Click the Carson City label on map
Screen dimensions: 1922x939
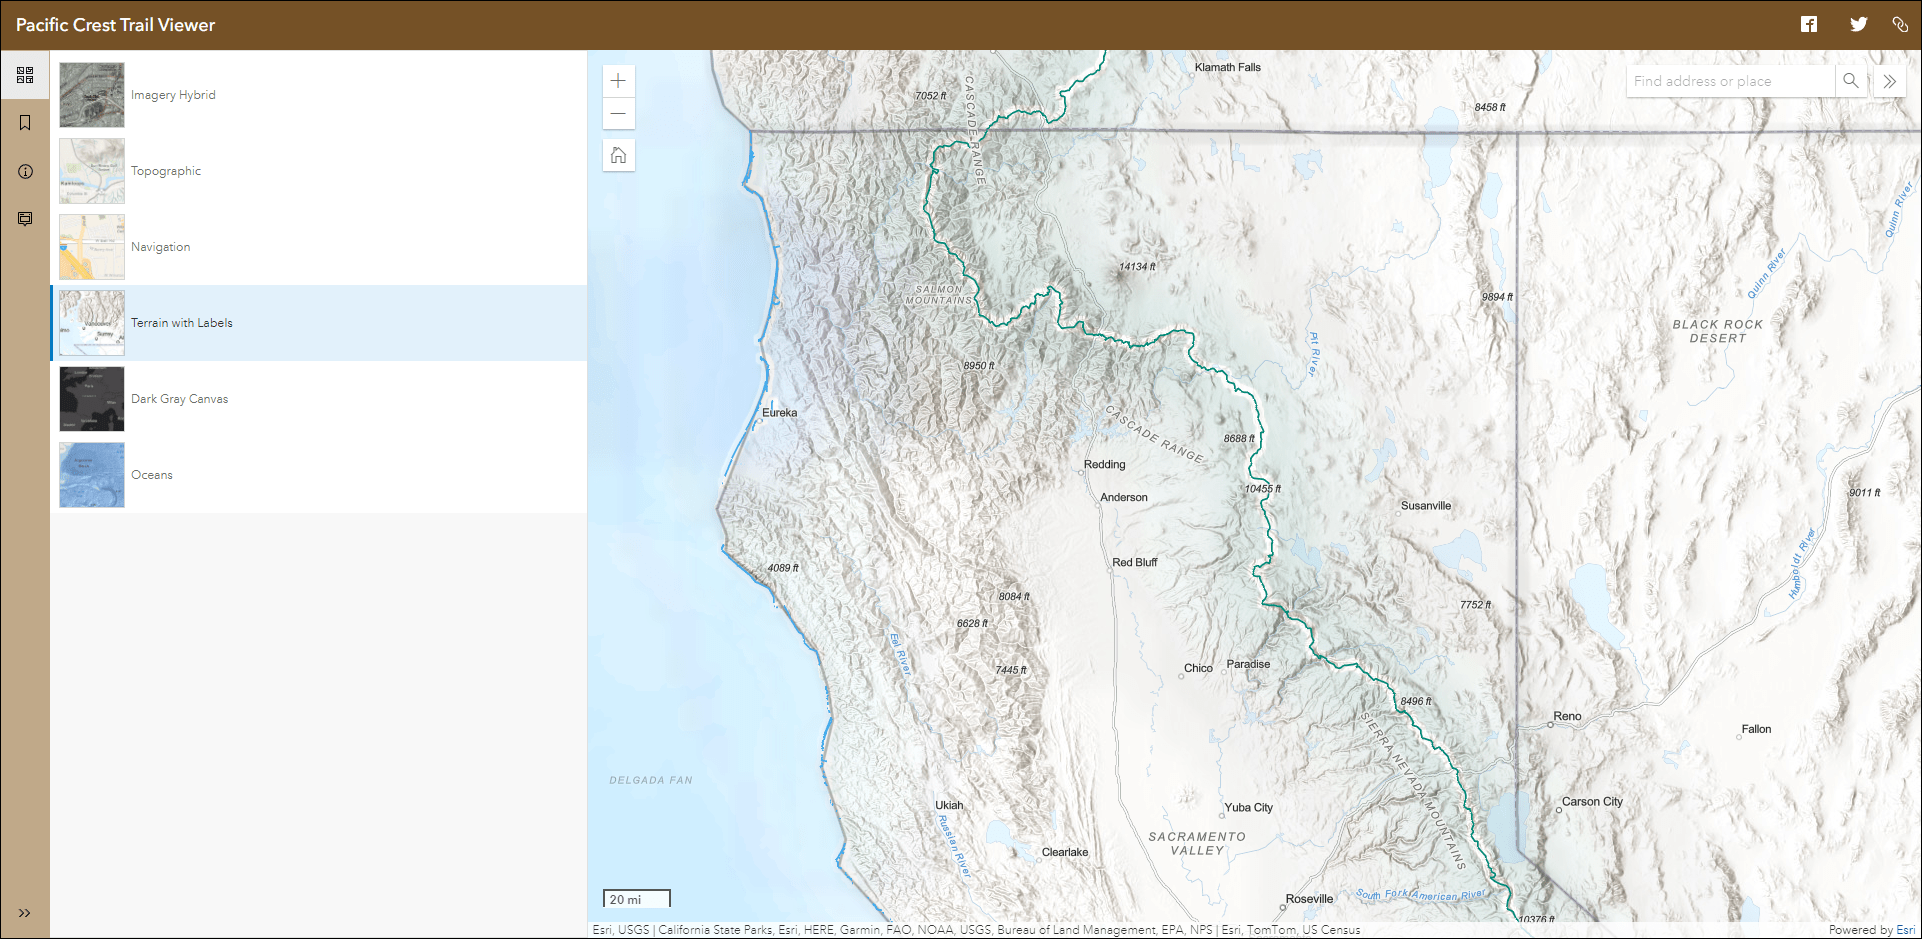(1592, 802)
